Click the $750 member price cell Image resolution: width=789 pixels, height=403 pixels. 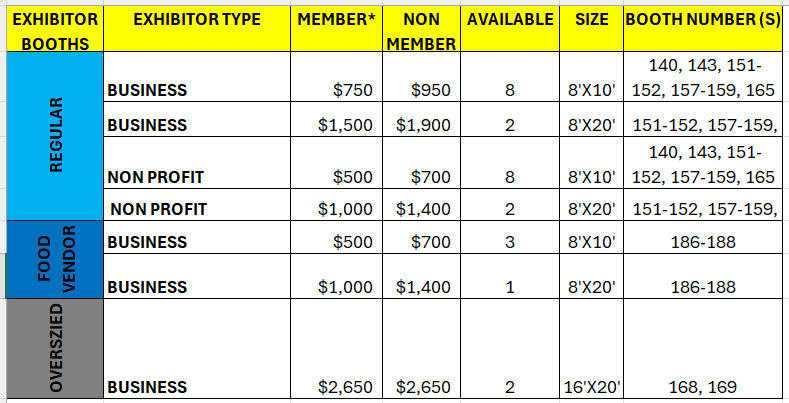(336, 77)
